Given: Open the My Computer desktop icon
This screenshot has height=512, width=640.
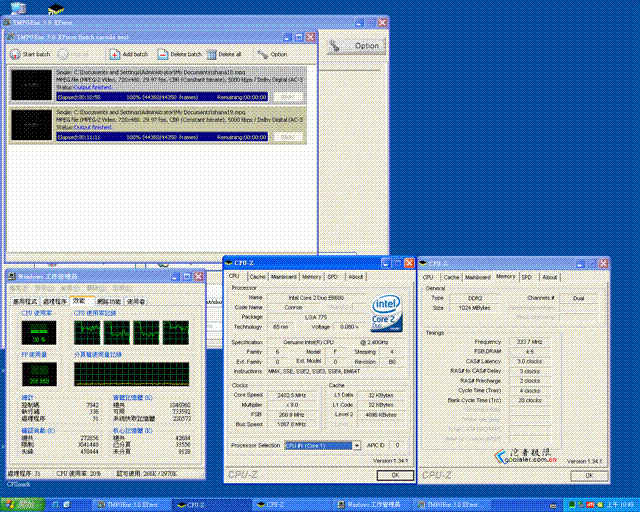Looking at the screenshot, I should tap(18, 8).
